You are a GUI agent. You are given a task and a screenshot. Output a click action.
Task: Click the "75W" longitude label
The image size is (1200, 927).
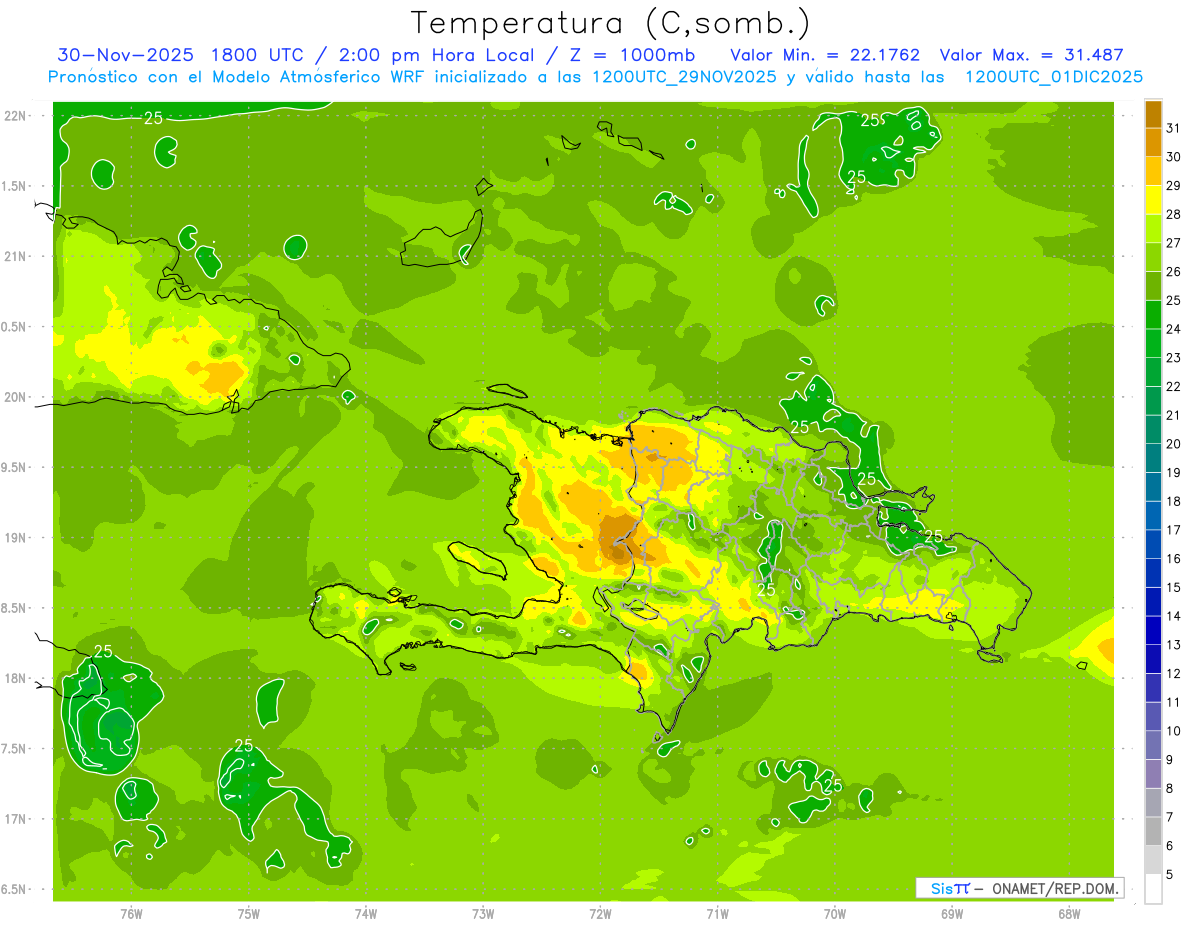tap(249, 914)
